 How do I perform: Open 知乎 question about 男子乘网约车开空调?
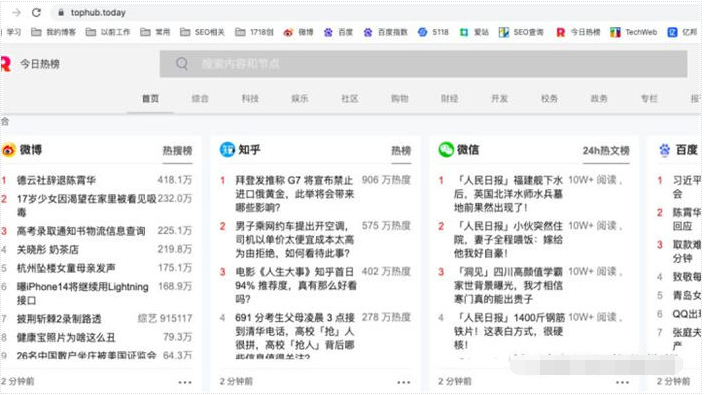pyautogui.click(x=295, y=240)
